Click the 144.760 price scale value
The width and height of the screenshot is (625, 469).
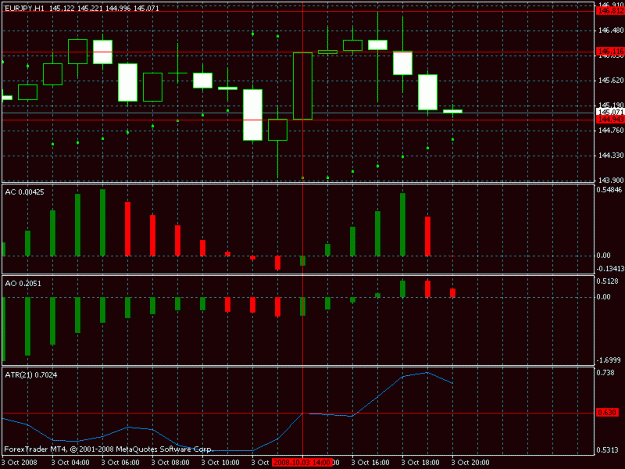click(x=611, y=130)
